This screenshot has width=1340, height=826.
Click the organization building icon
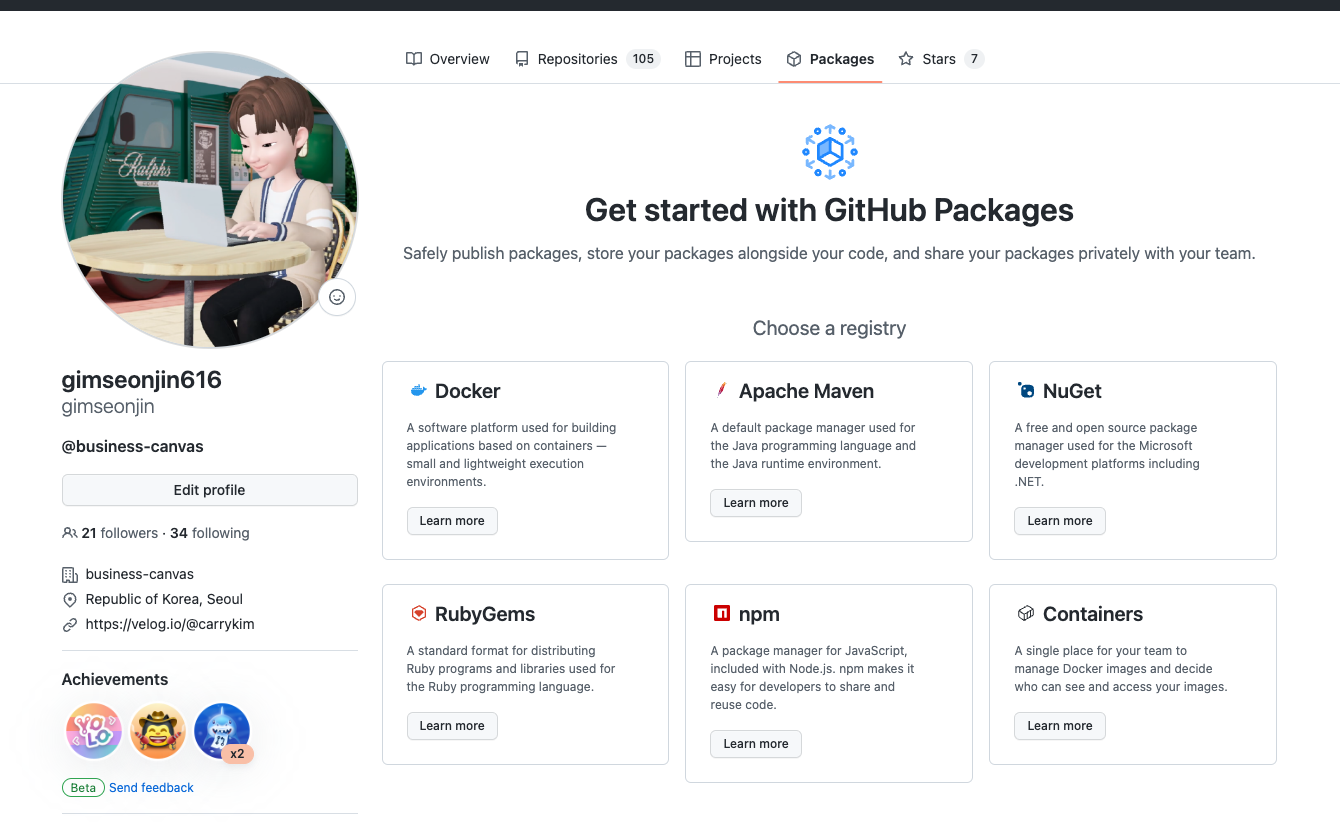70,575
